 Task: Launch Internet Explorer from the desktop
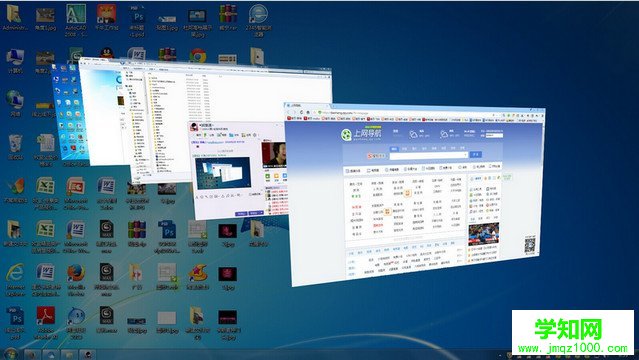click(x=15, y=279)
